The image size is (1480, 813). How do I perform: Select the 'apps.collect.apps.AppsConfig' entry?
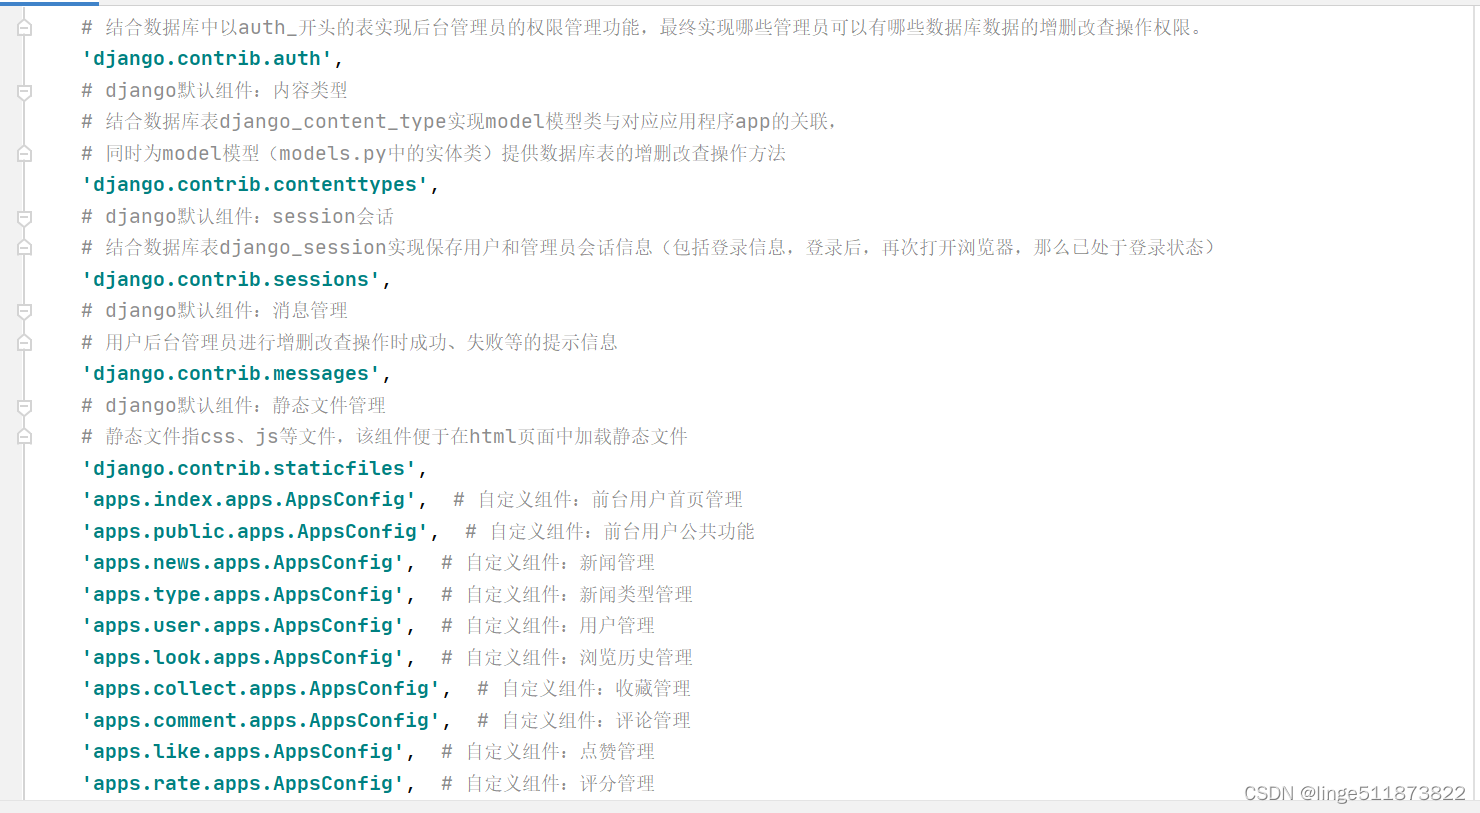(261, 689)
